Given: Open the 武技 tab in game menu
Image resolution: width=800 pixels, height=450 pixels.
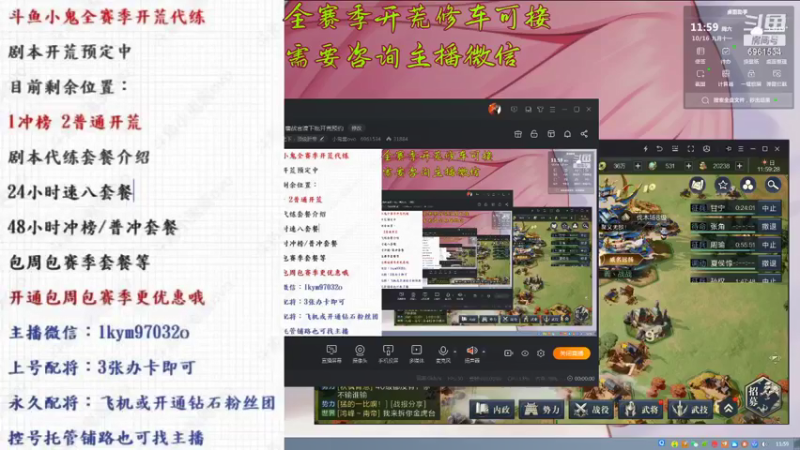Looking at the screenshot, I should point(691,409).
